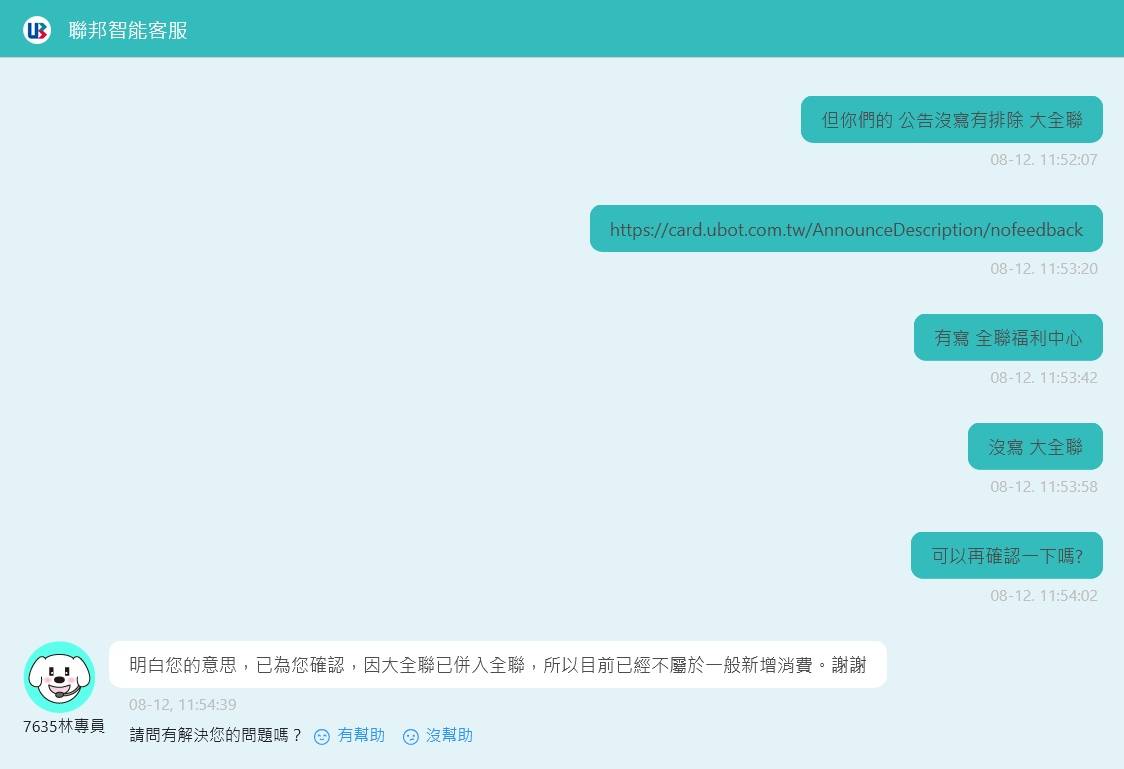Click the question 請問有解決您的問題嗎？
This screenshot has height=769, width=1124.
coord(216,735)
